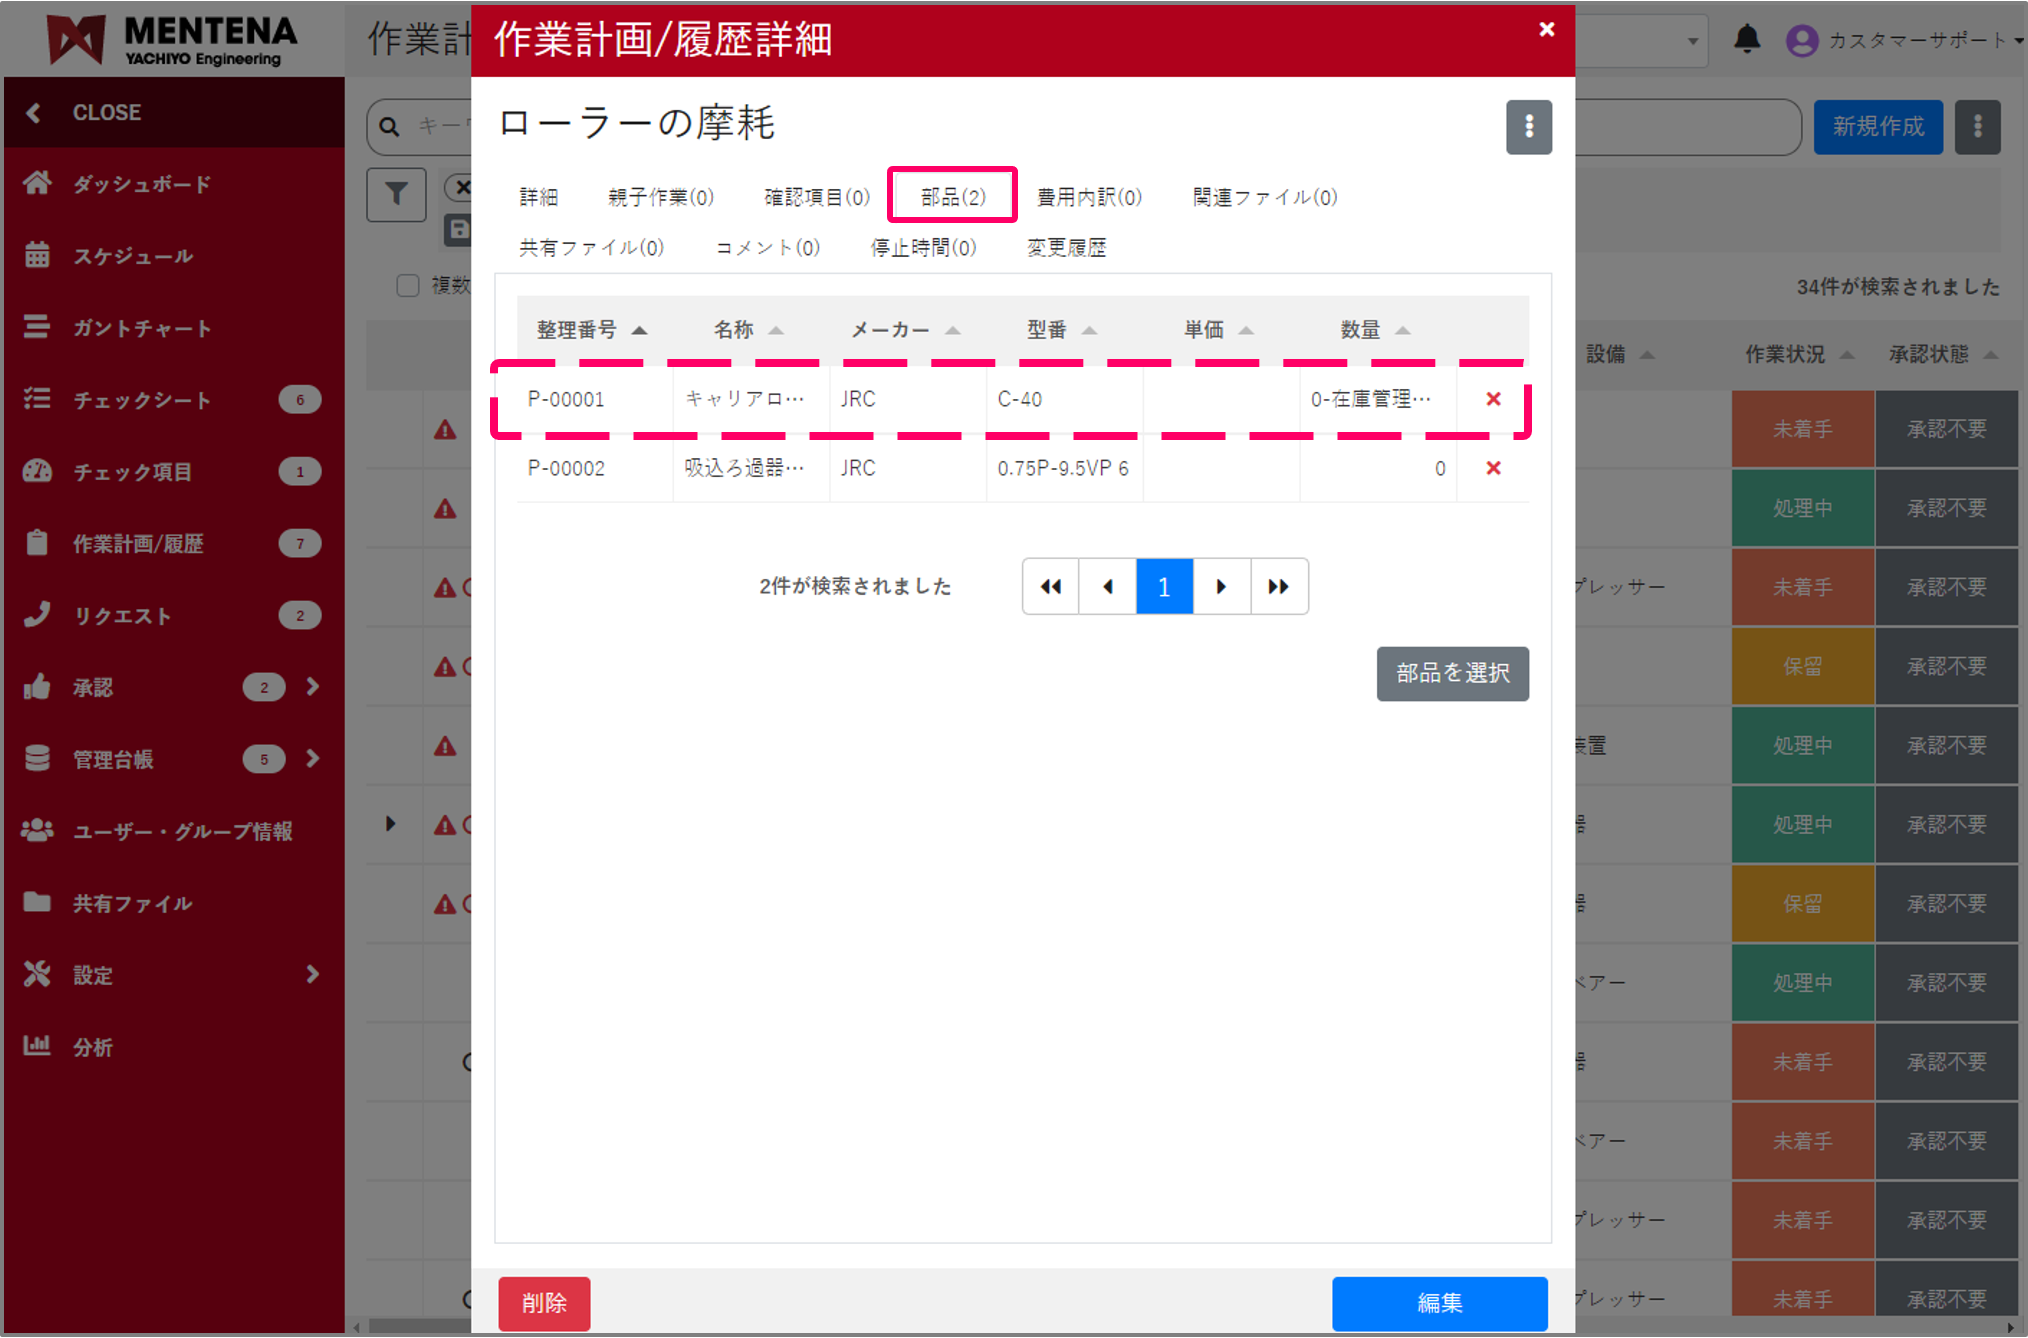Image resolution: width=2028 pixels, height=1338 pixels.
Task: Expand the 管理台帳 submenu chevron
Action: pos(313,758)
